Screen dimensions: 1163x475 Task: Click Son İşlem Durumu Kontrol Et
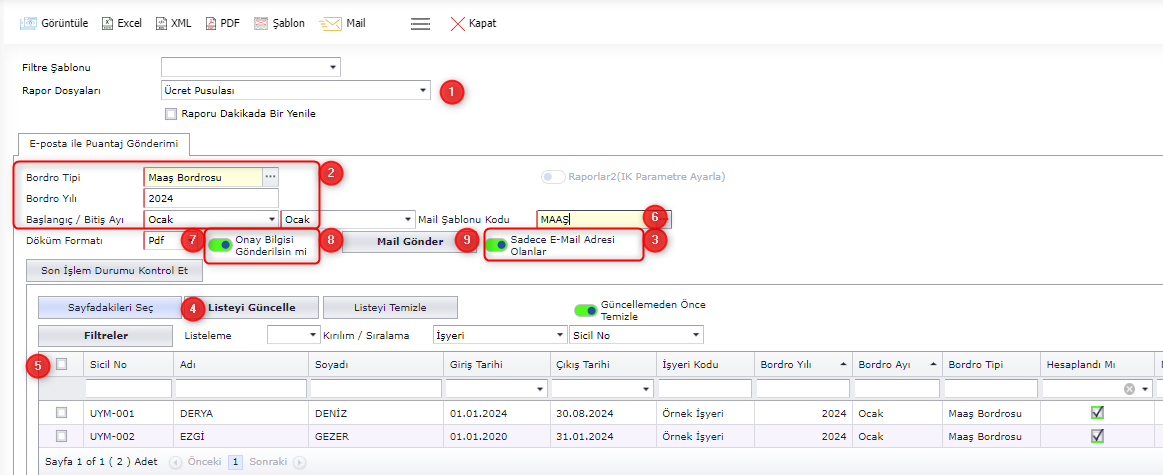pyautogui.click(x=113, y=271)
